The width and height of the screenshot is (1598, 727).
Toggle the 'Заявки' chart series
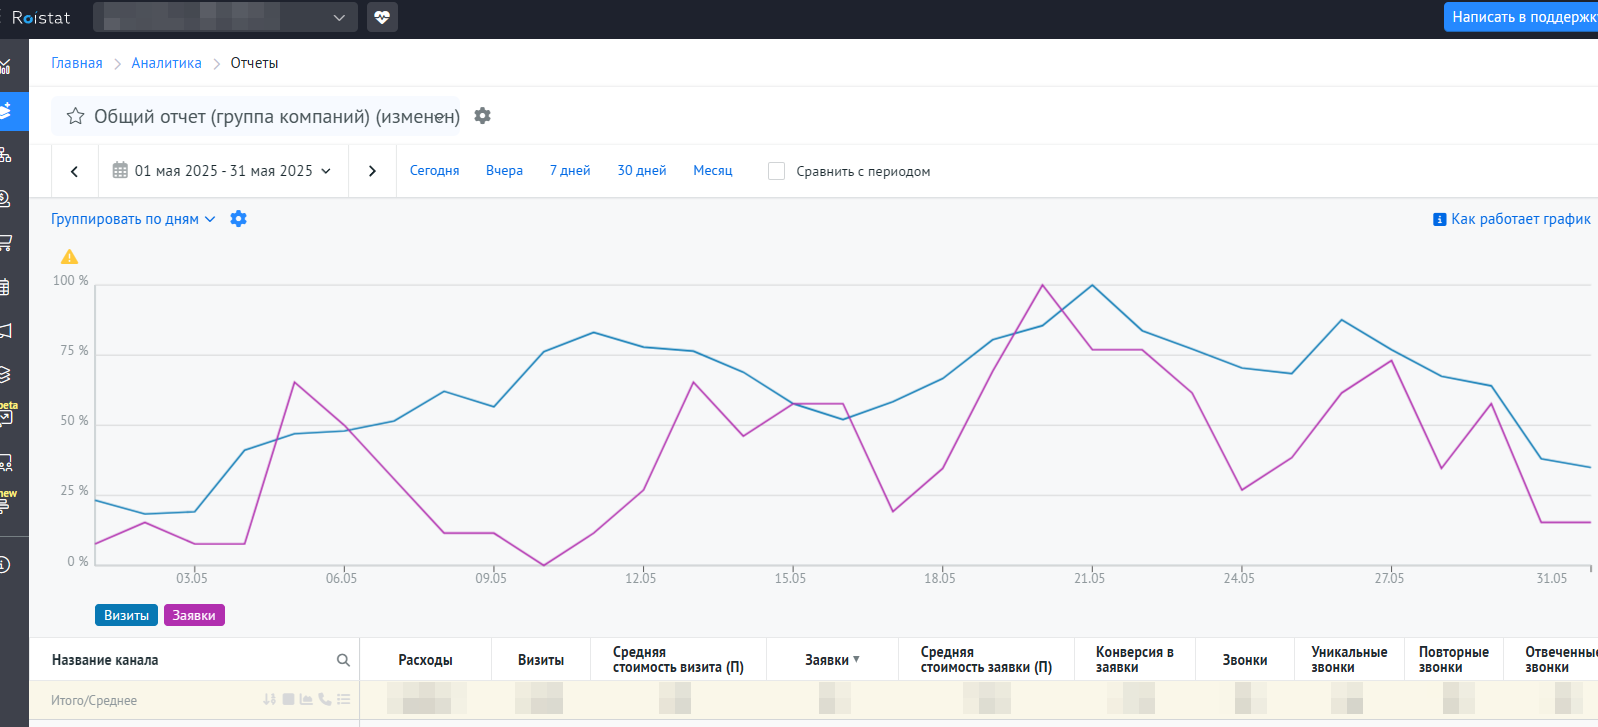pos(194,615)
